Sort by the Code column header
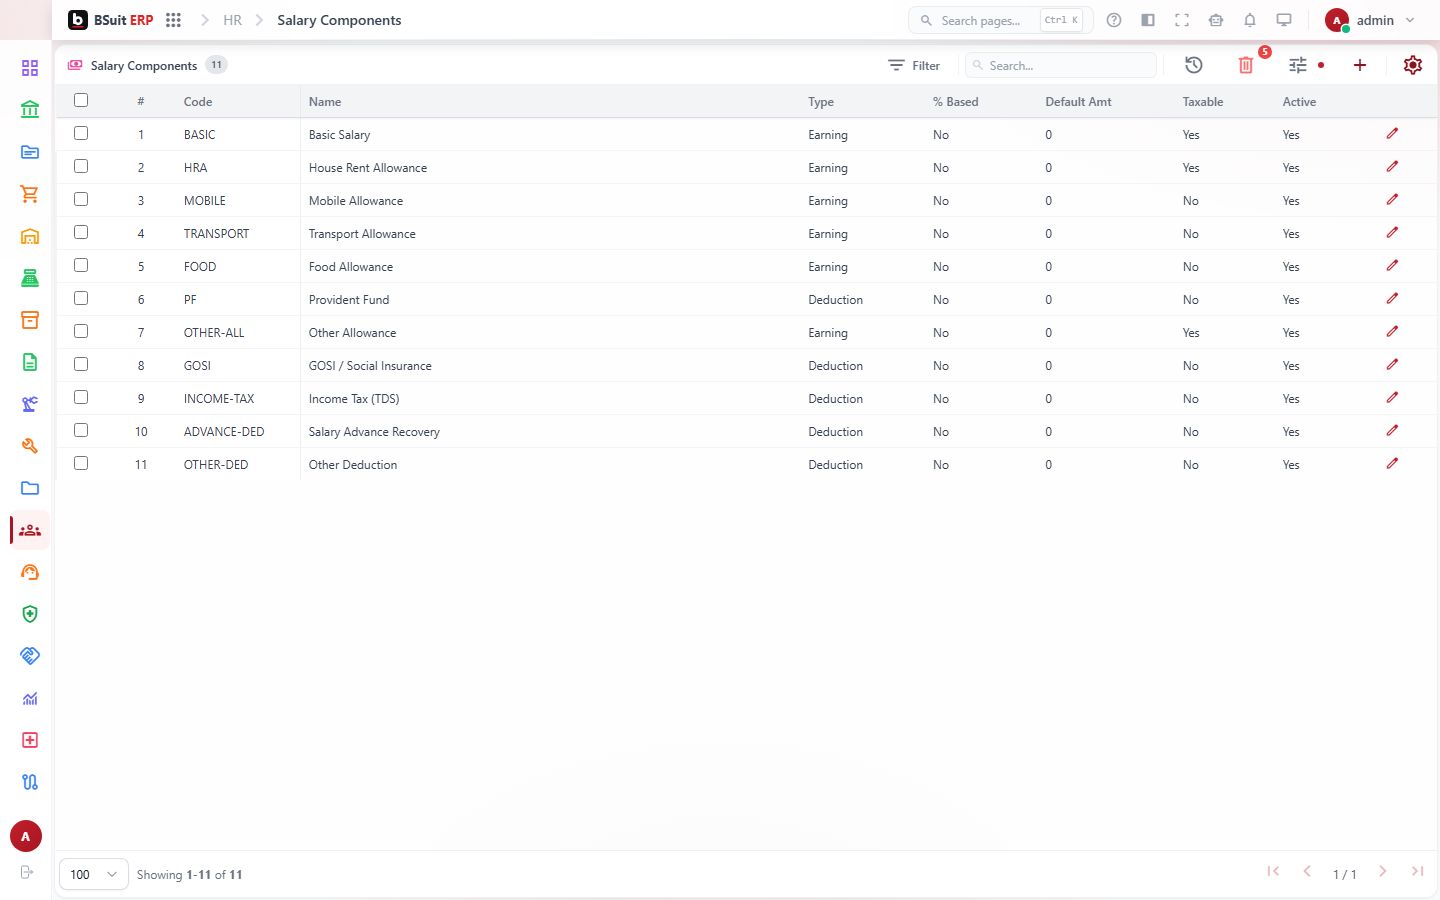1440x900 pixels. click(x=198, y=102)
